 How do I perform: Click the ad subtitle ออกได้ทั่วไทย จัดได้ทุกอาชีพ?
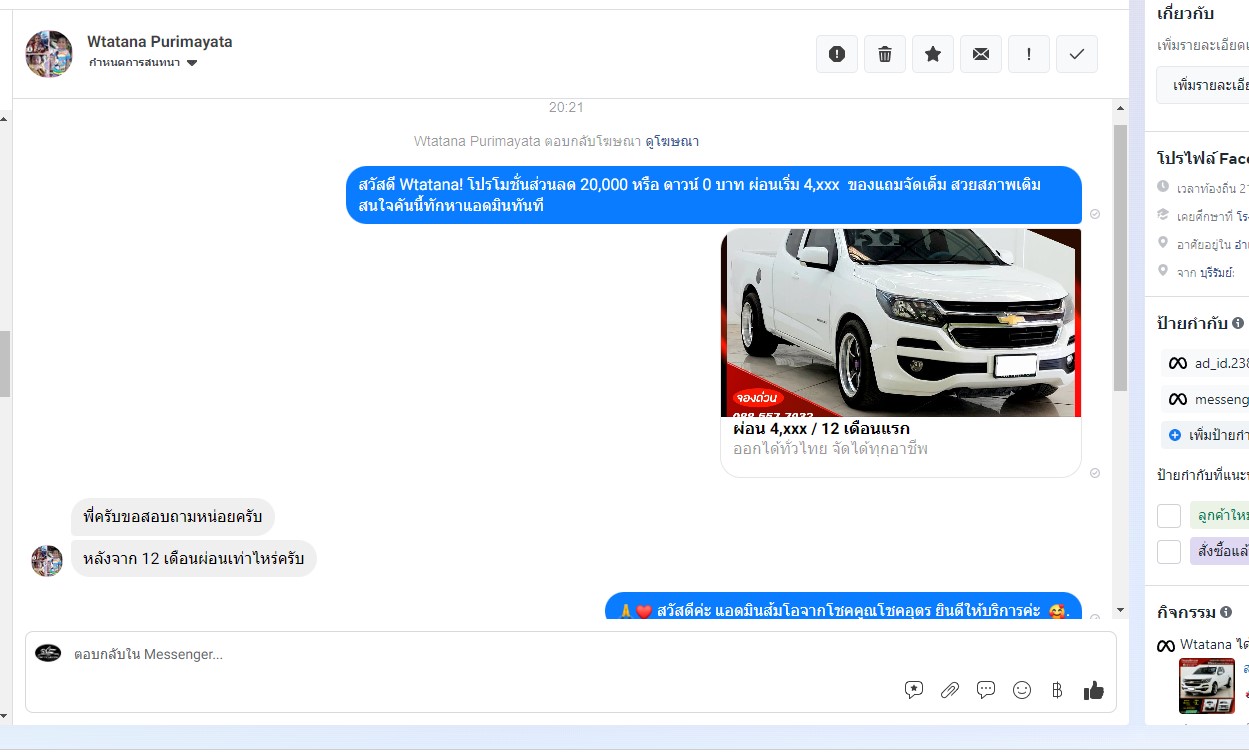tap(830, 449)
